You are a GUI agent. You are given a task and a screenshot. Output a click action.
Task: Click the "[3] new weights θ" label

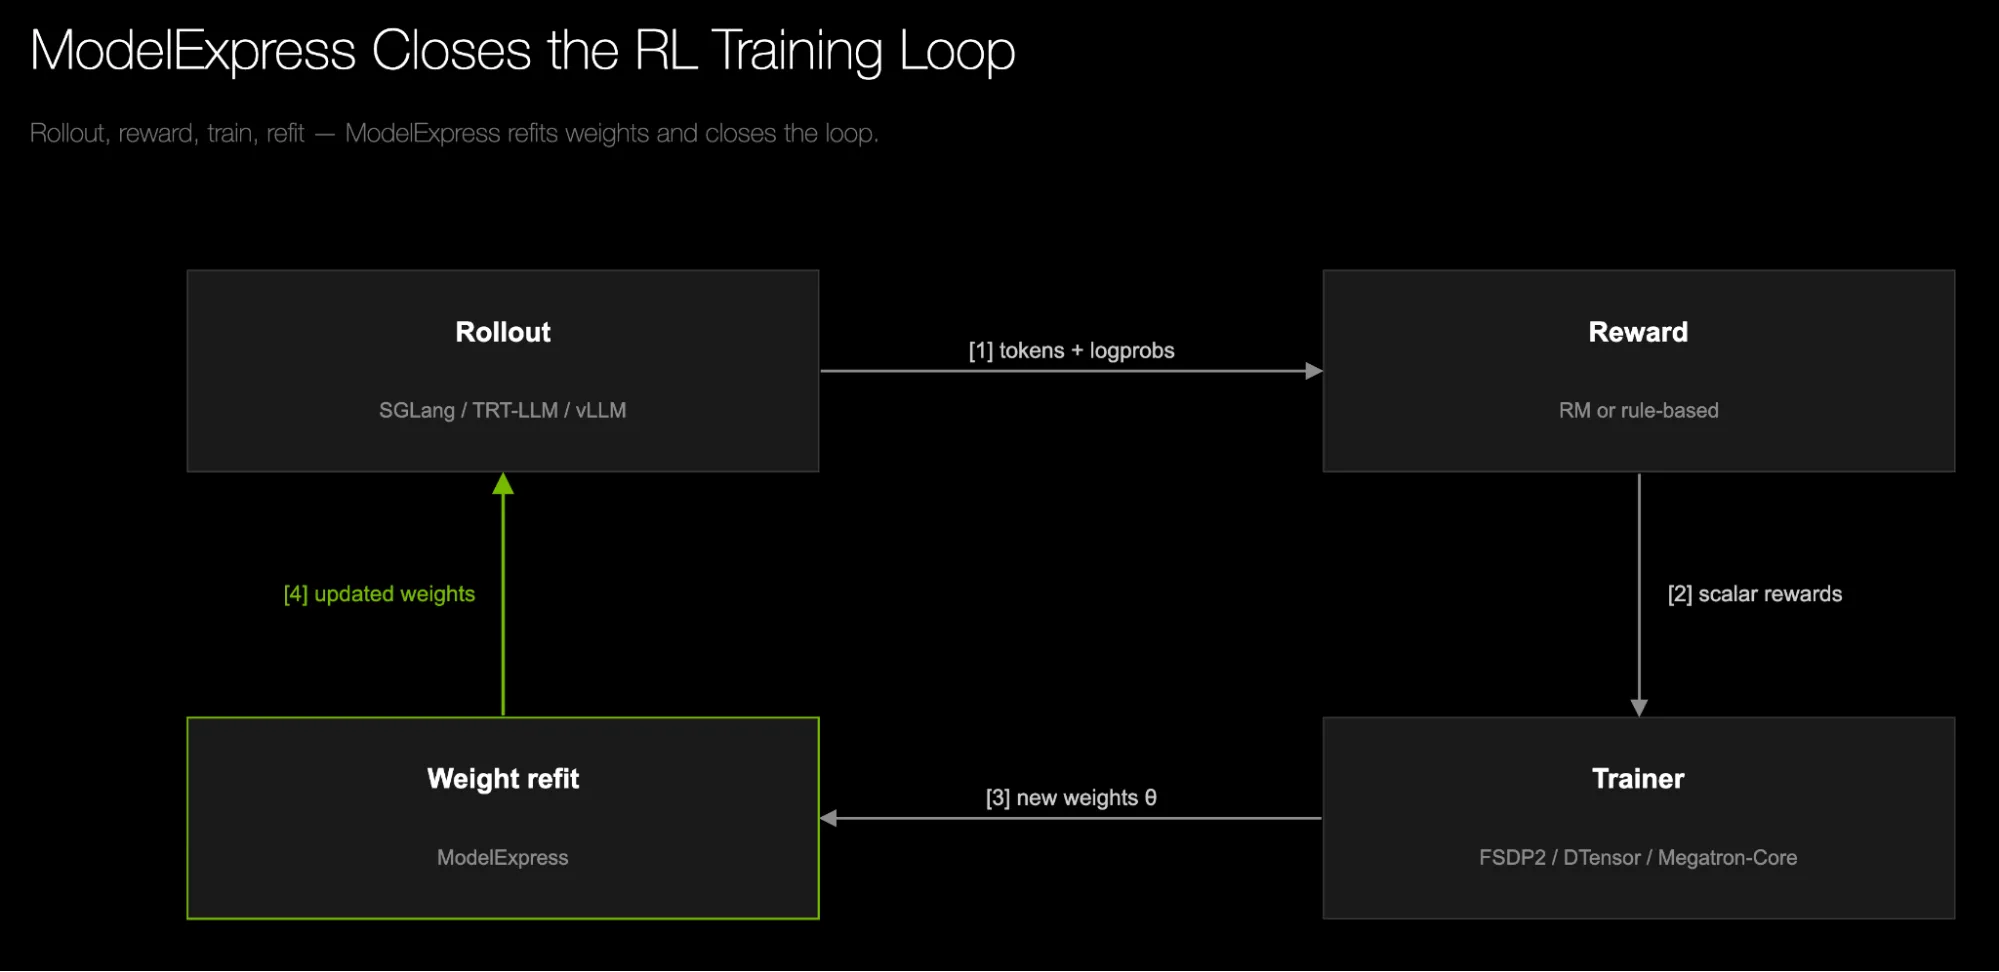tap(1071, 798)
